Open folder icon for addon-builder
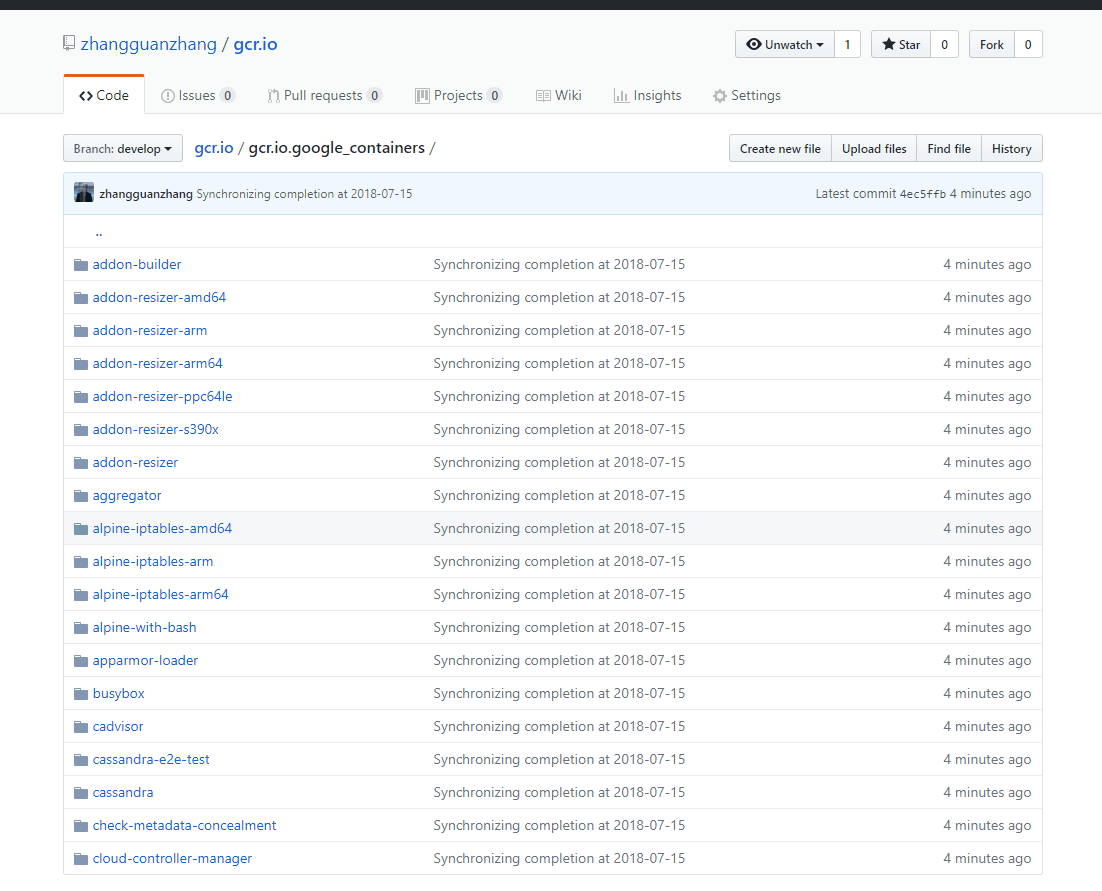 [x=81, y=265]
